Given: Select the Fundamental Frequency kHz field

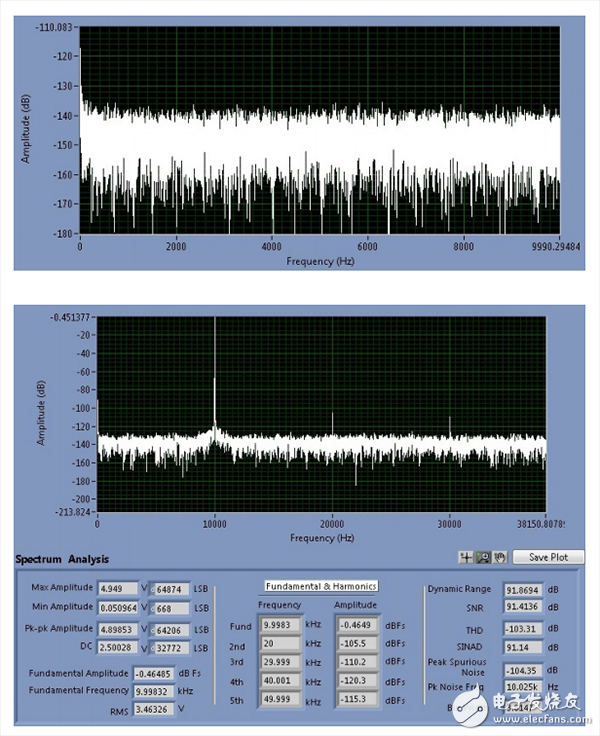Looking at the screenshot, I should click(x=156, y=690).
